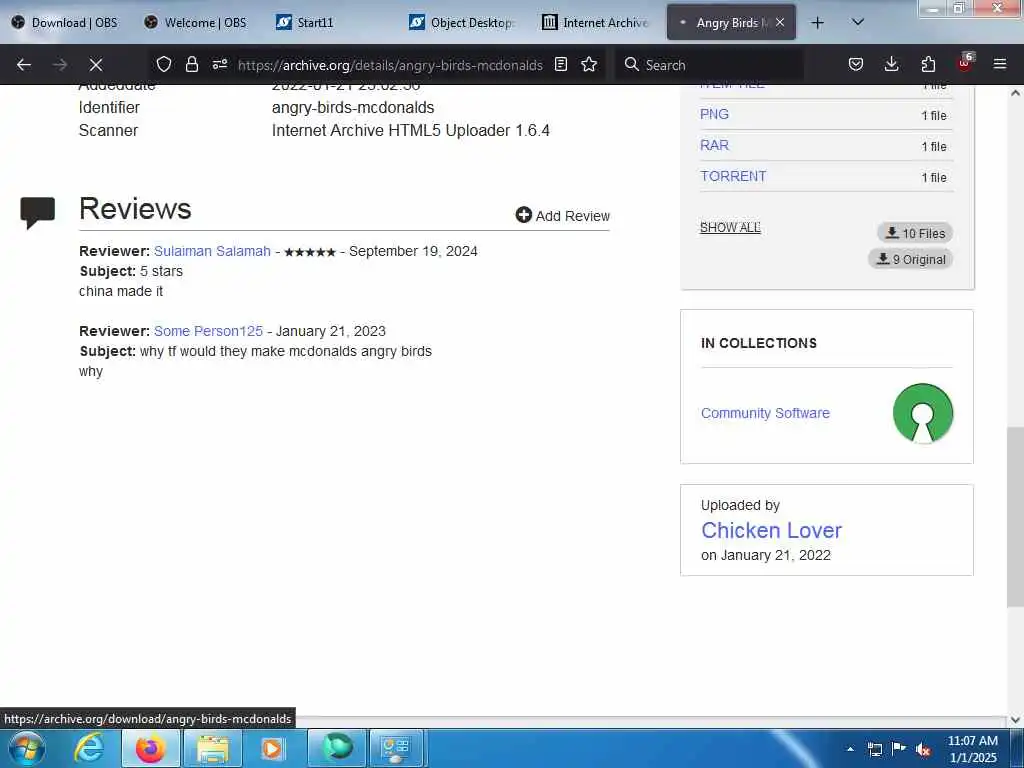Click 'on January 21, 2022' upload date text
The height and width of the screenshot is (768, 1024).
coord(766,555)
